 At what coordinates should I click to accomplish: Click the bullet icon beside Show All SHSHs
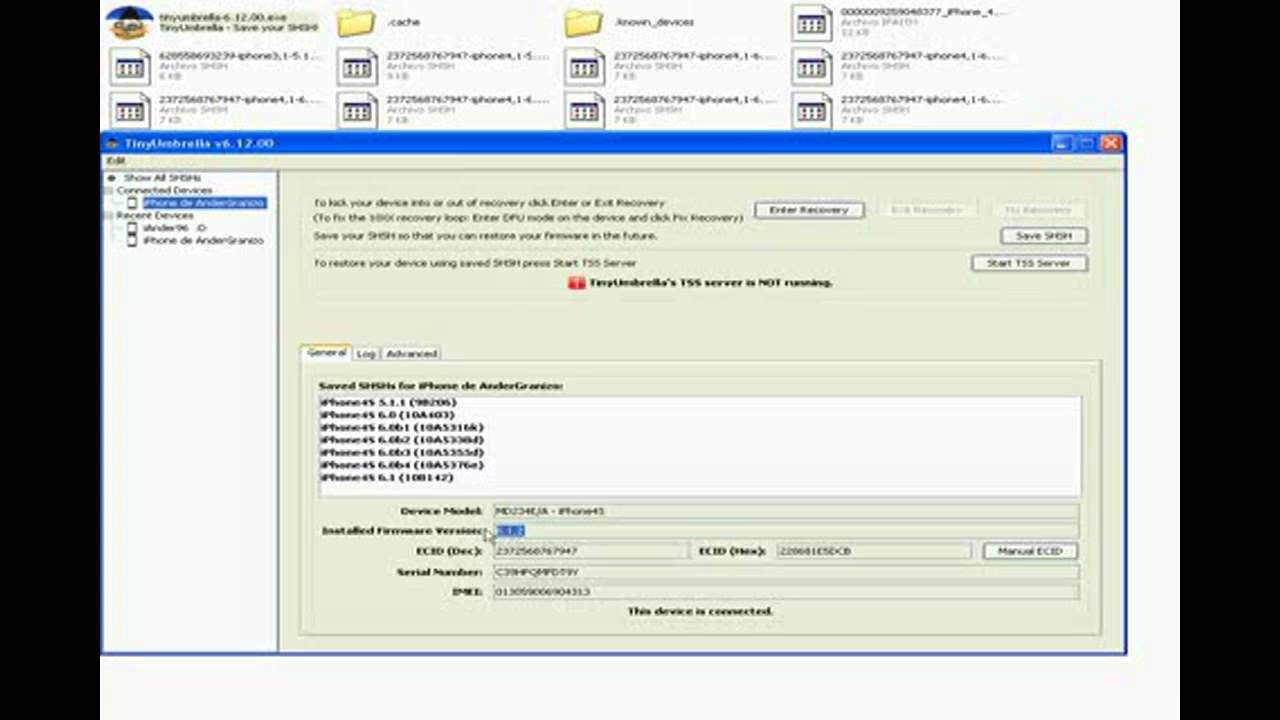point(112,178)
